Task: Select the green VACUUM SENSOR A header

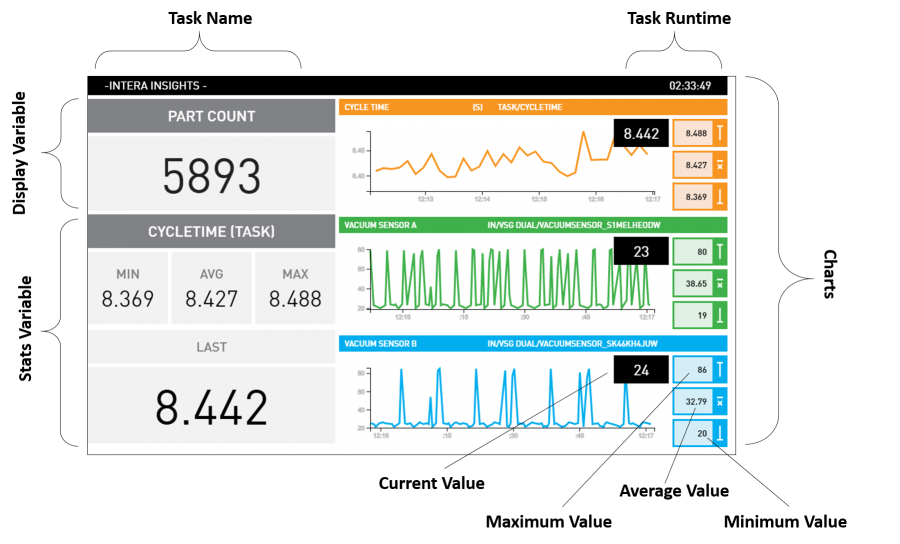Action: coord(533,225)
